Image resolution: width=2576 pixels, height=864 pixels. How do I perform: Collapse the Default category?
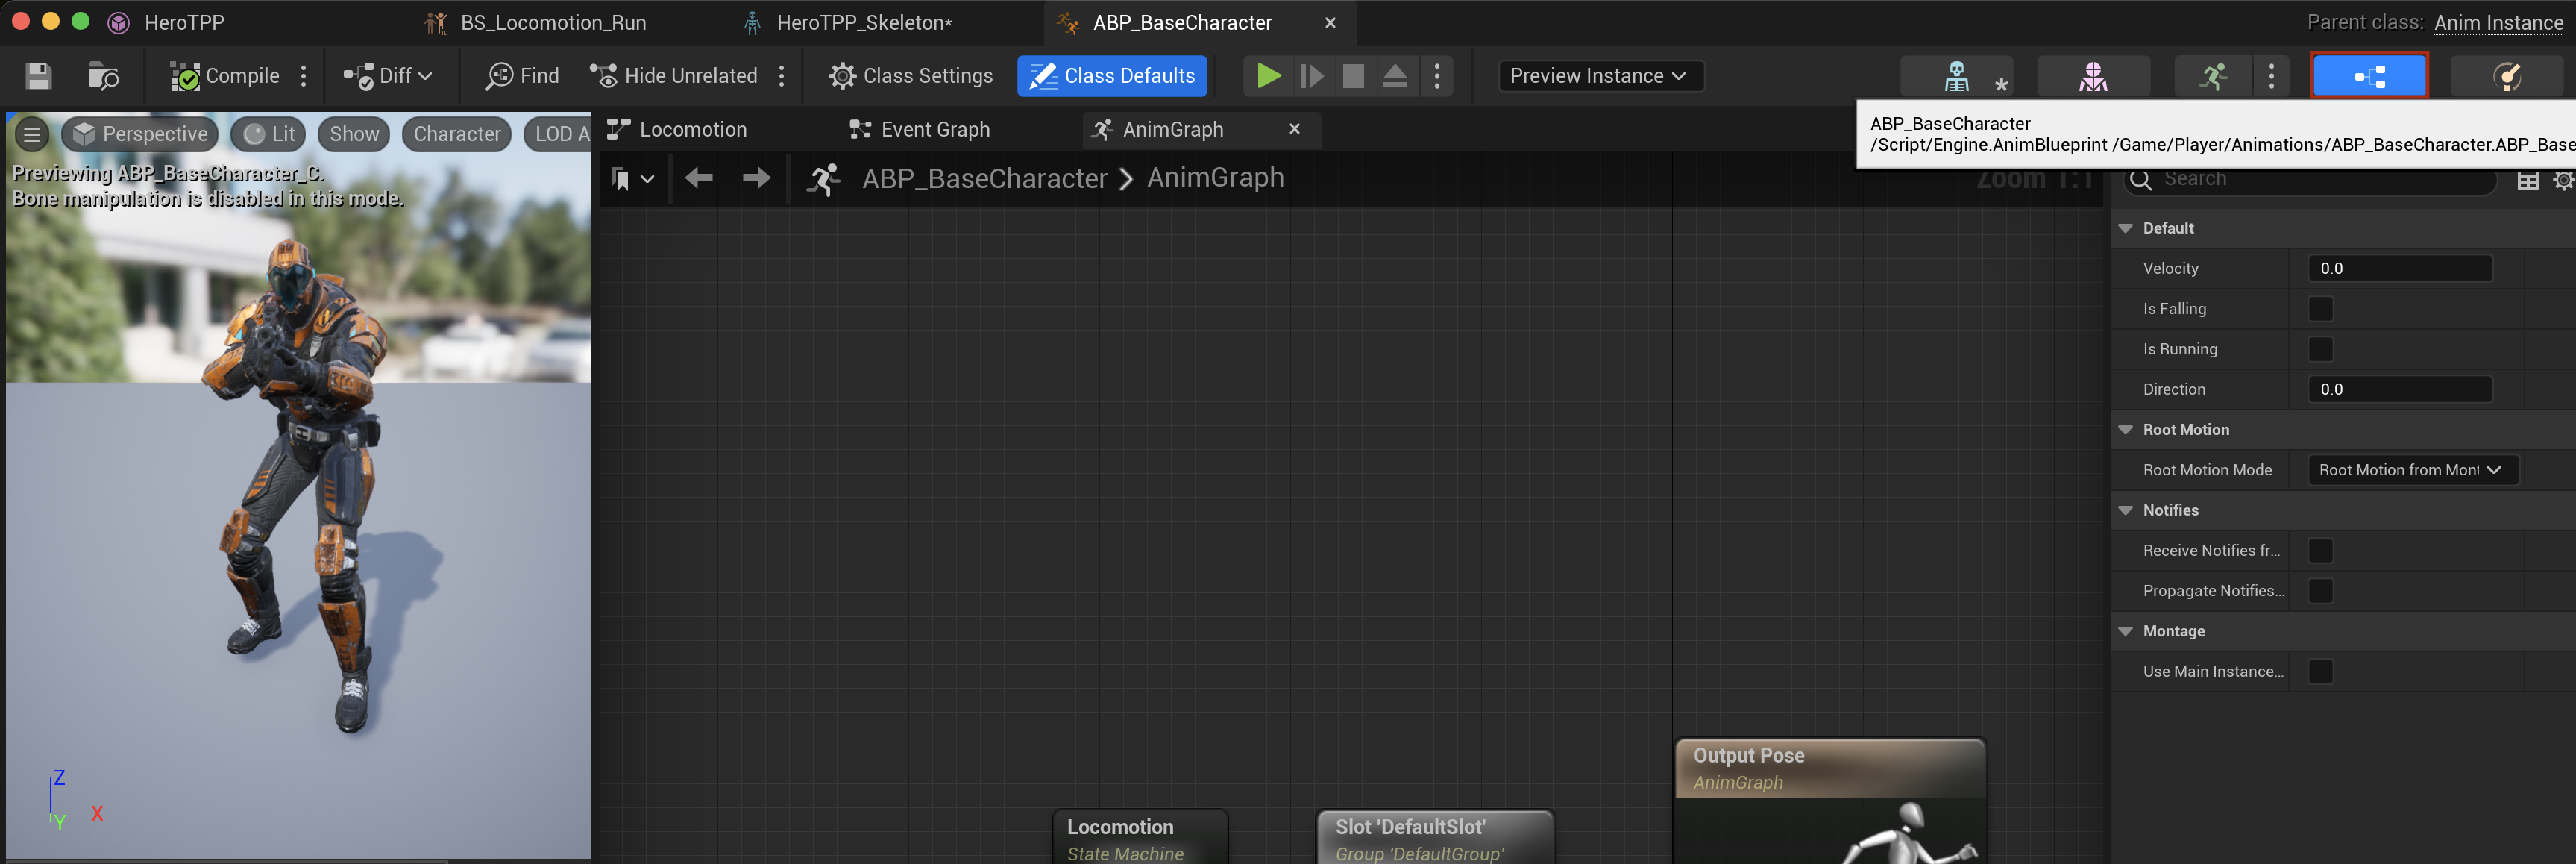2126,228
